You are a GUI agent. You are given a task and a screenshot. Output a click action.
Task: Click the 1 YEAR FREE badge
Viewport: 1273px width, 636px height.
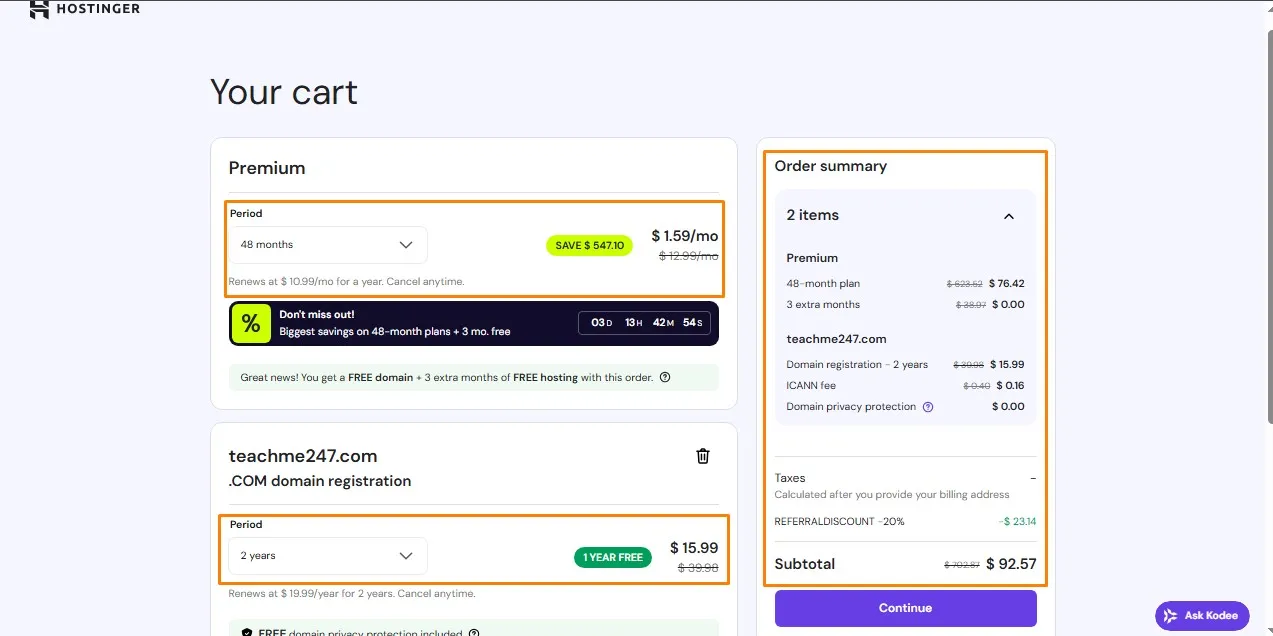[x=612, y=558]
